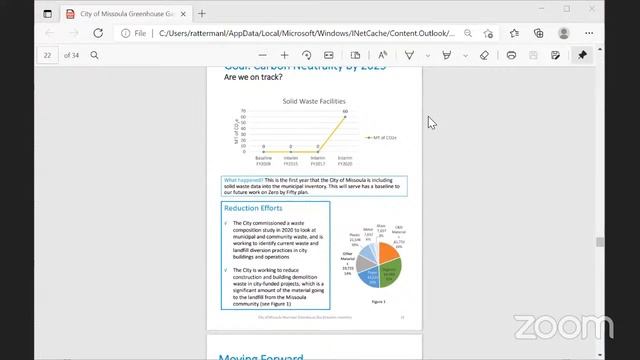Zoom out the PDF view
640x360 pixels.
[262, 55]
